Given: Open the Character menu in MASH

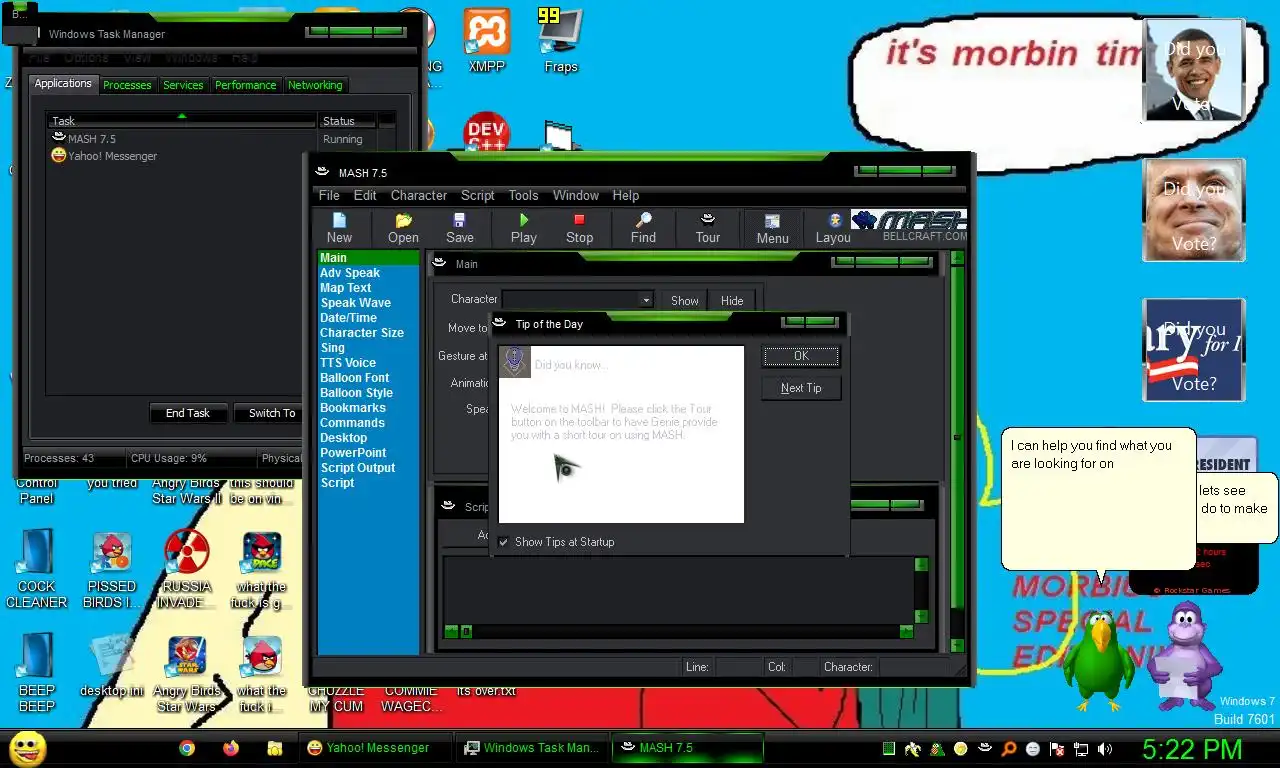Looking at the screenshot, I should click(x=419, y=196).
